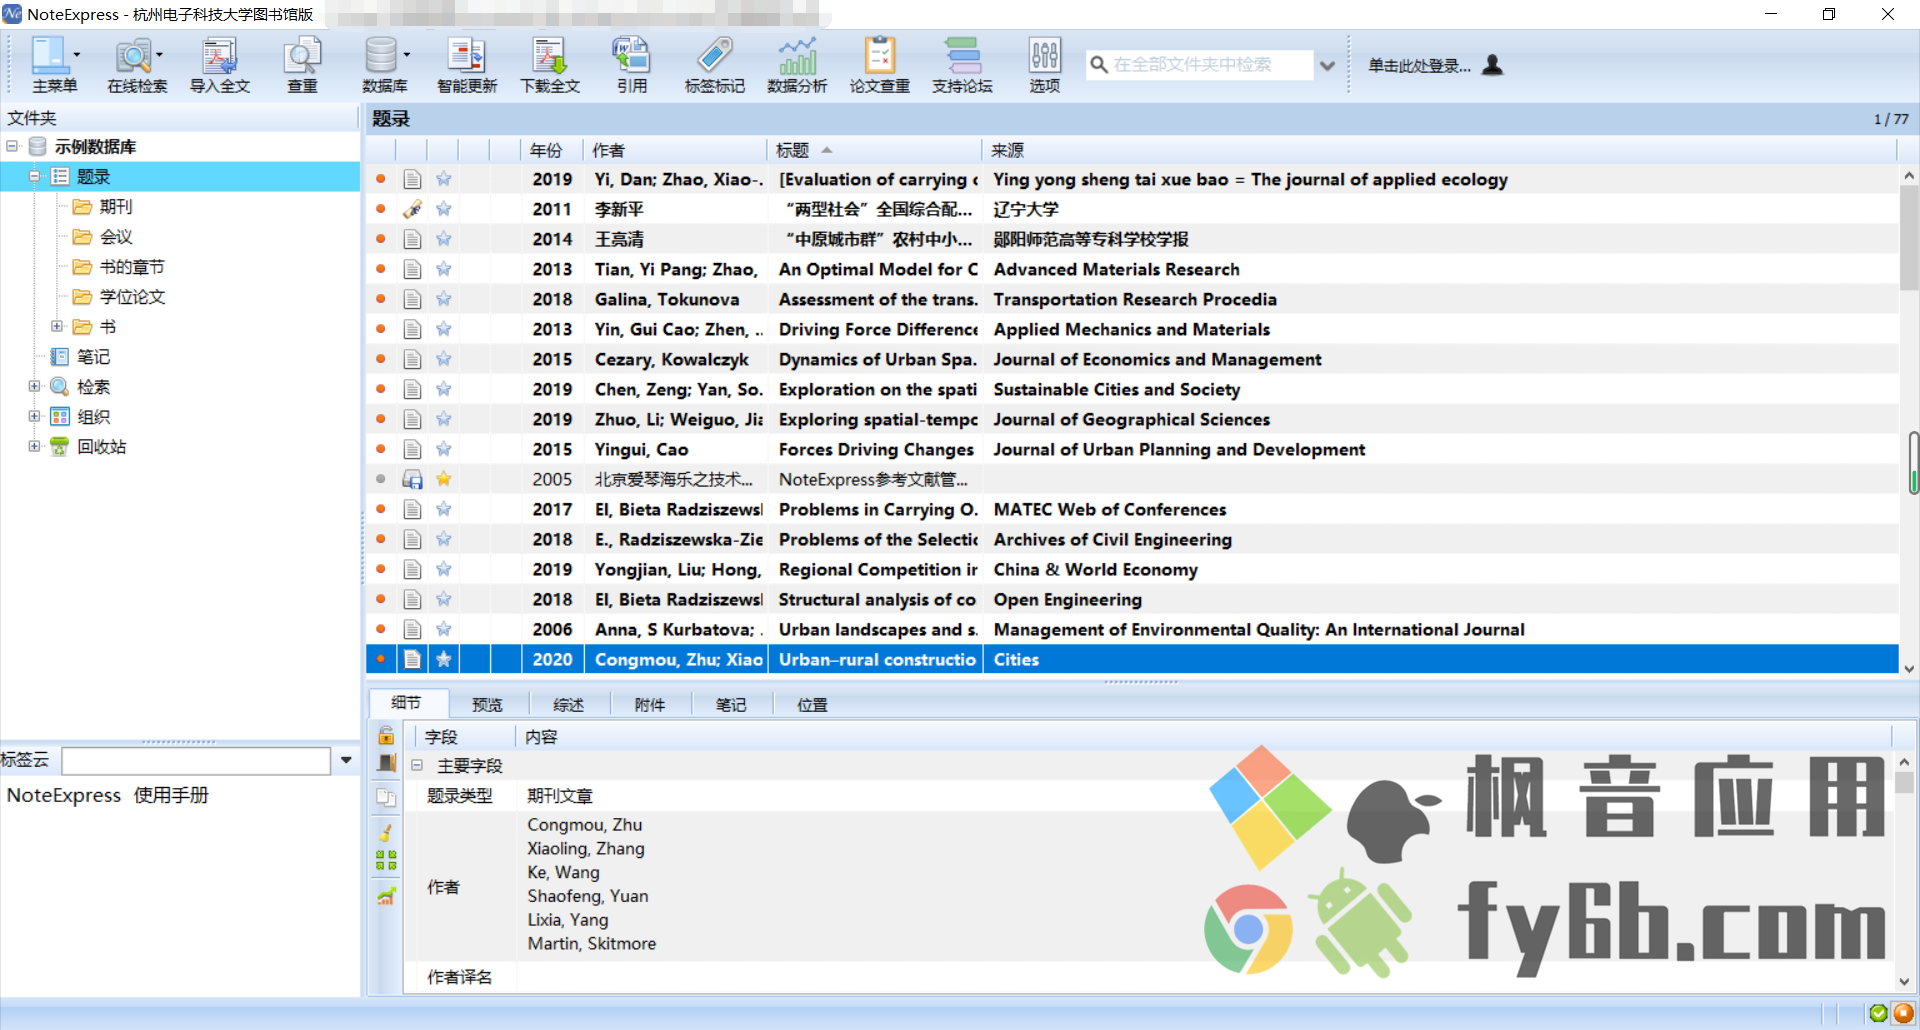Toggle read-status dot of 2005 NoteExpress row
This screenshot has width=1920, height=1030.
click(381, 479)
